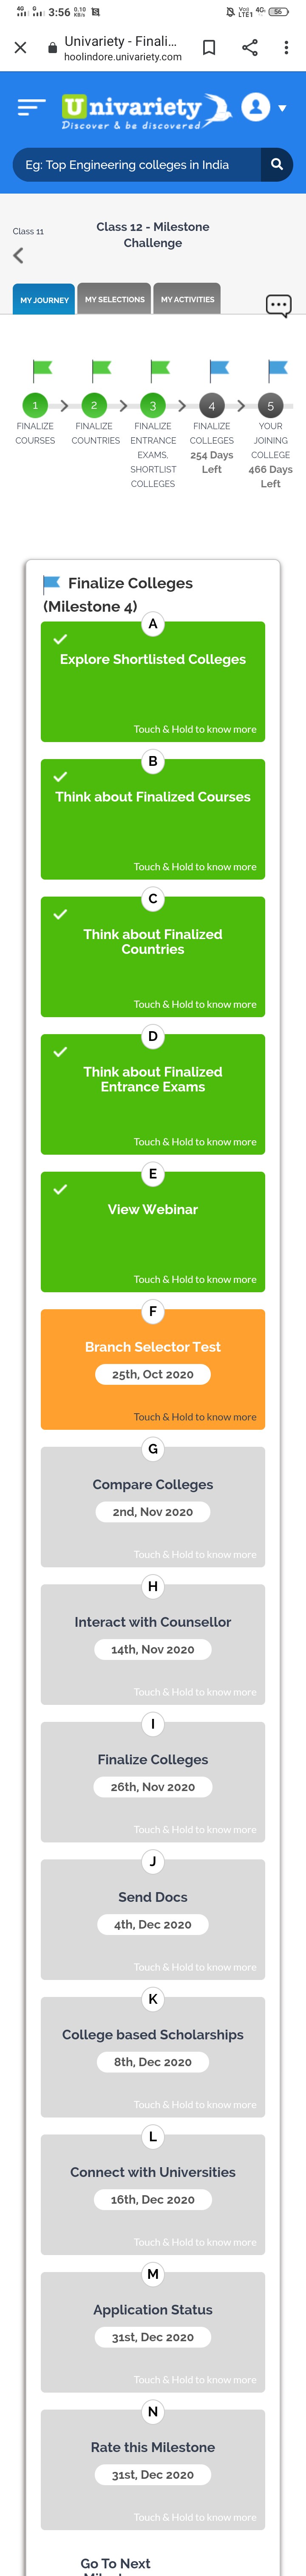Go back using Class 11 chevron
This screenshot has height=2576, width=306.
click(18, 256)
